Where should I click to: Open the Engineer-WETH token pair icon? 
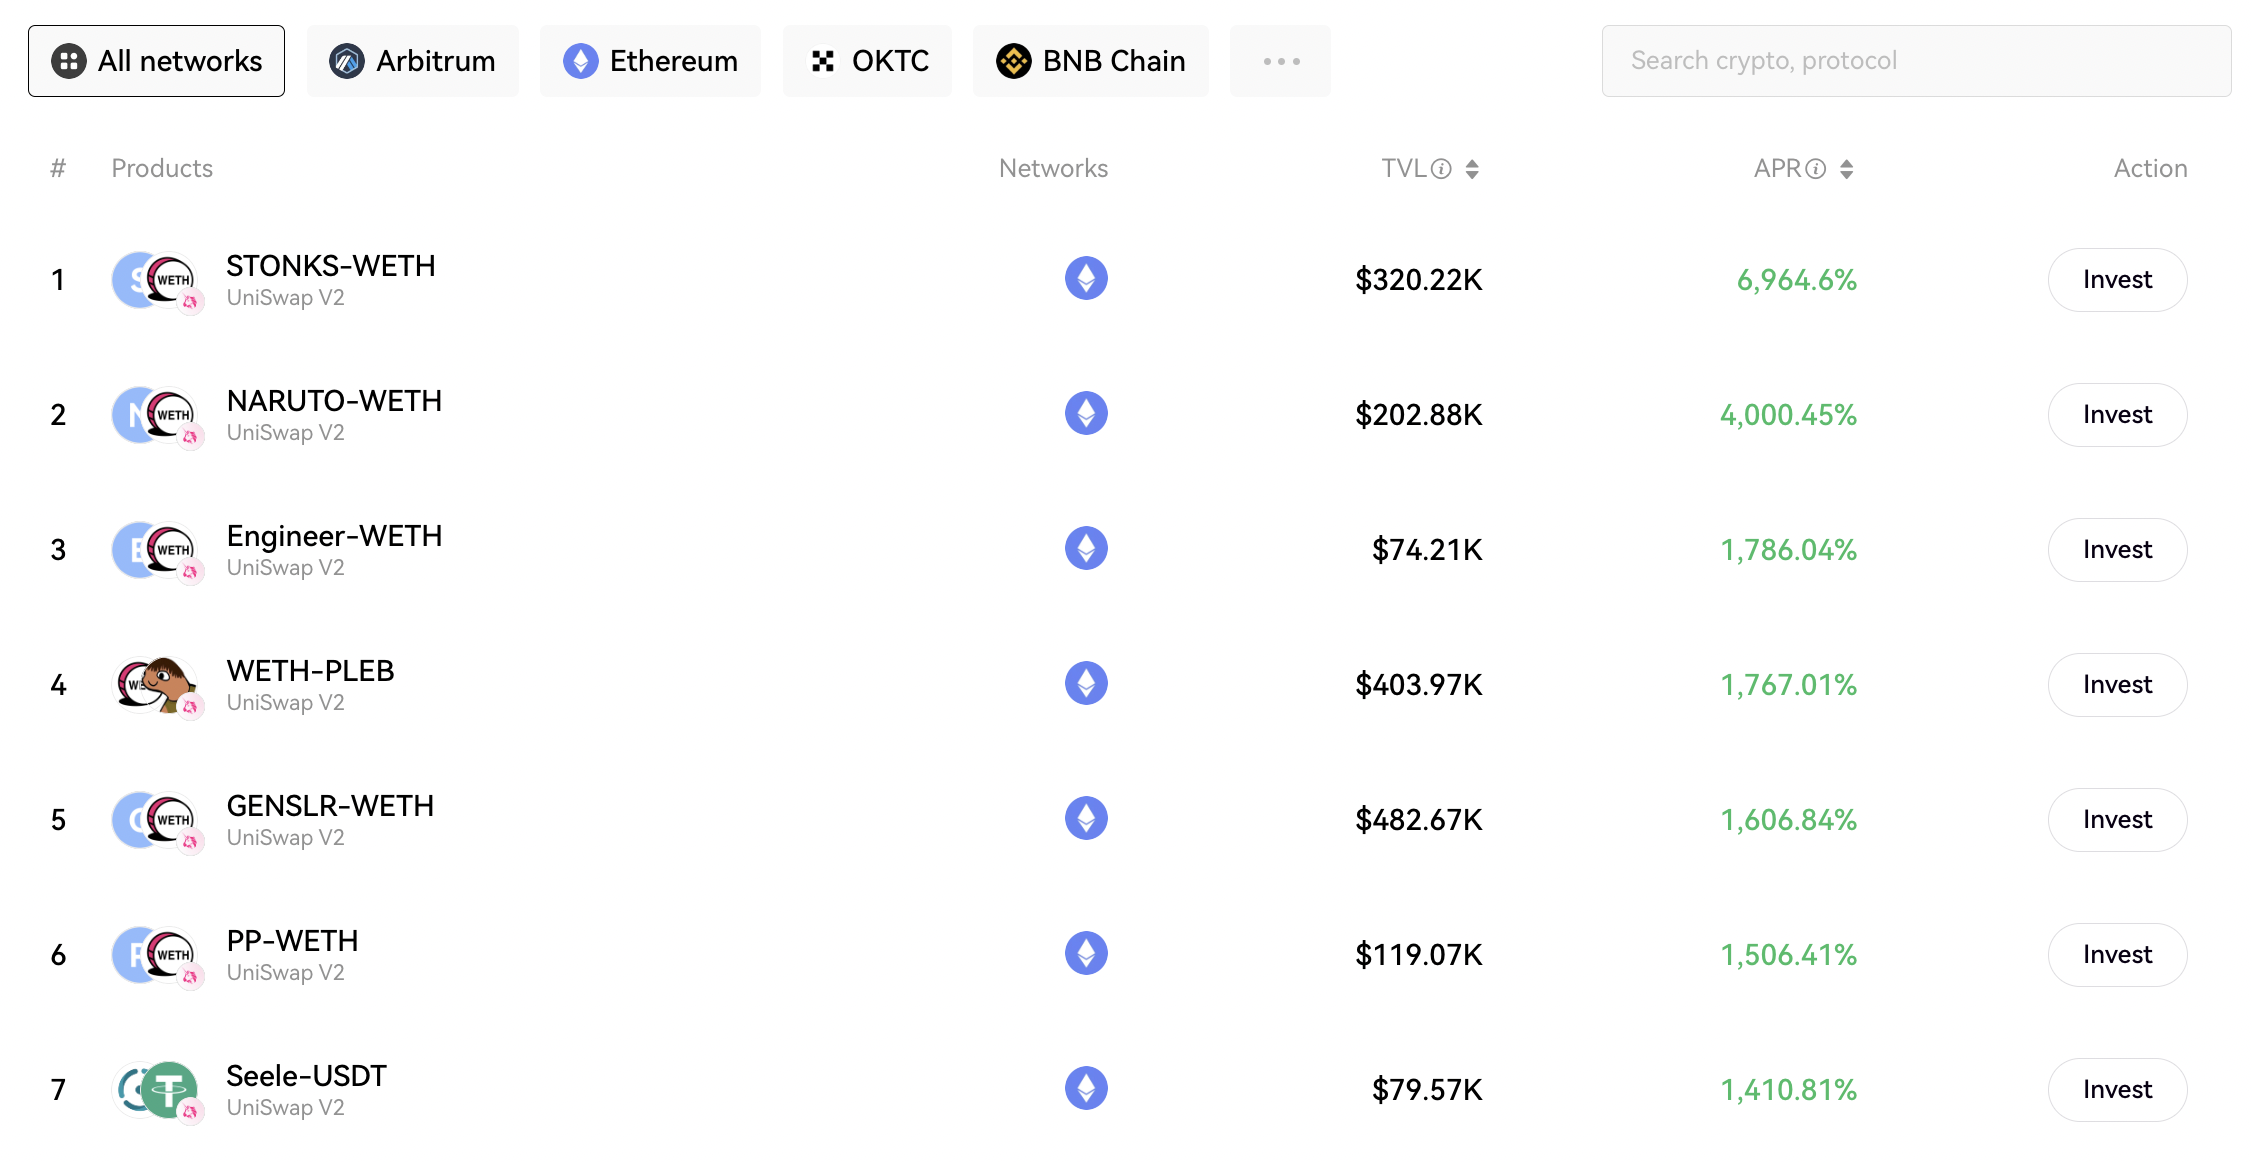coord(157,552)
